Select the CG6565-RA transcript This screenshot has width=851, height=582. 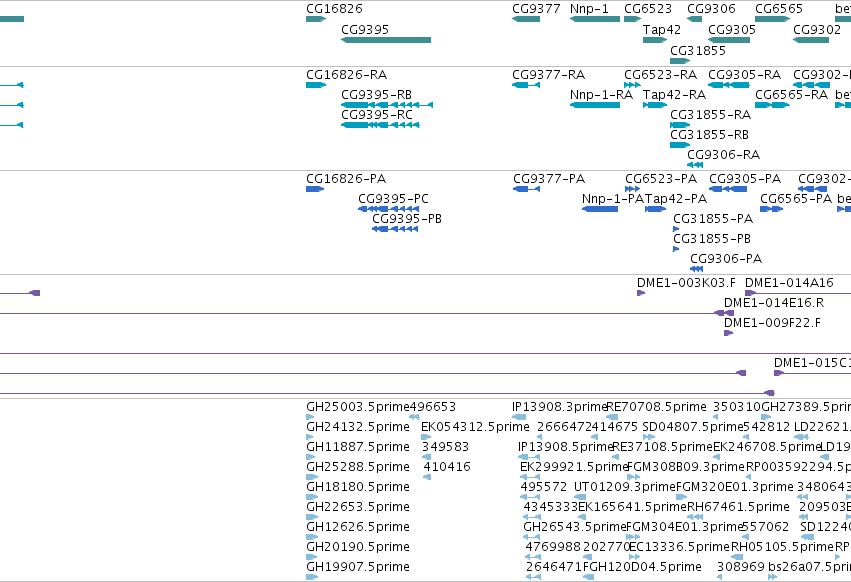pos(772,105)
